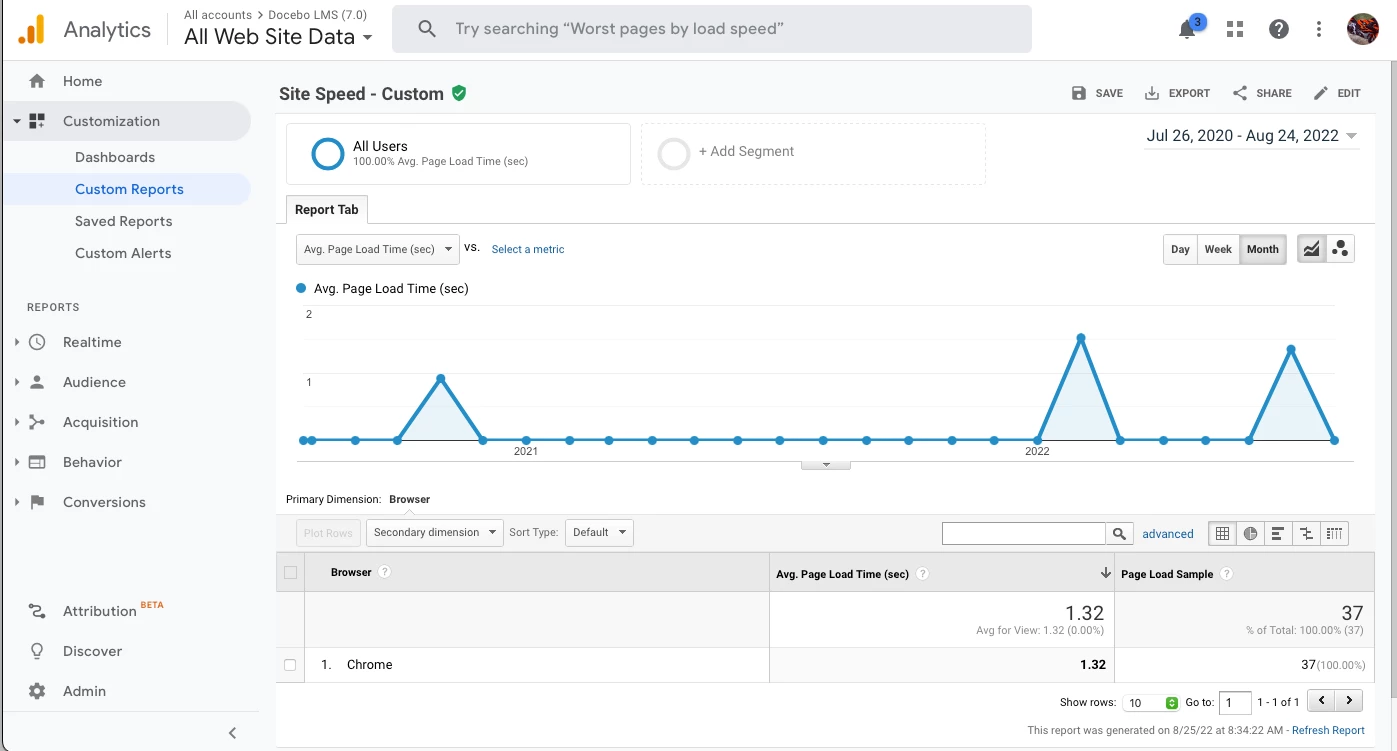Open the Google apps grid icon

(x=1235, y=29)
